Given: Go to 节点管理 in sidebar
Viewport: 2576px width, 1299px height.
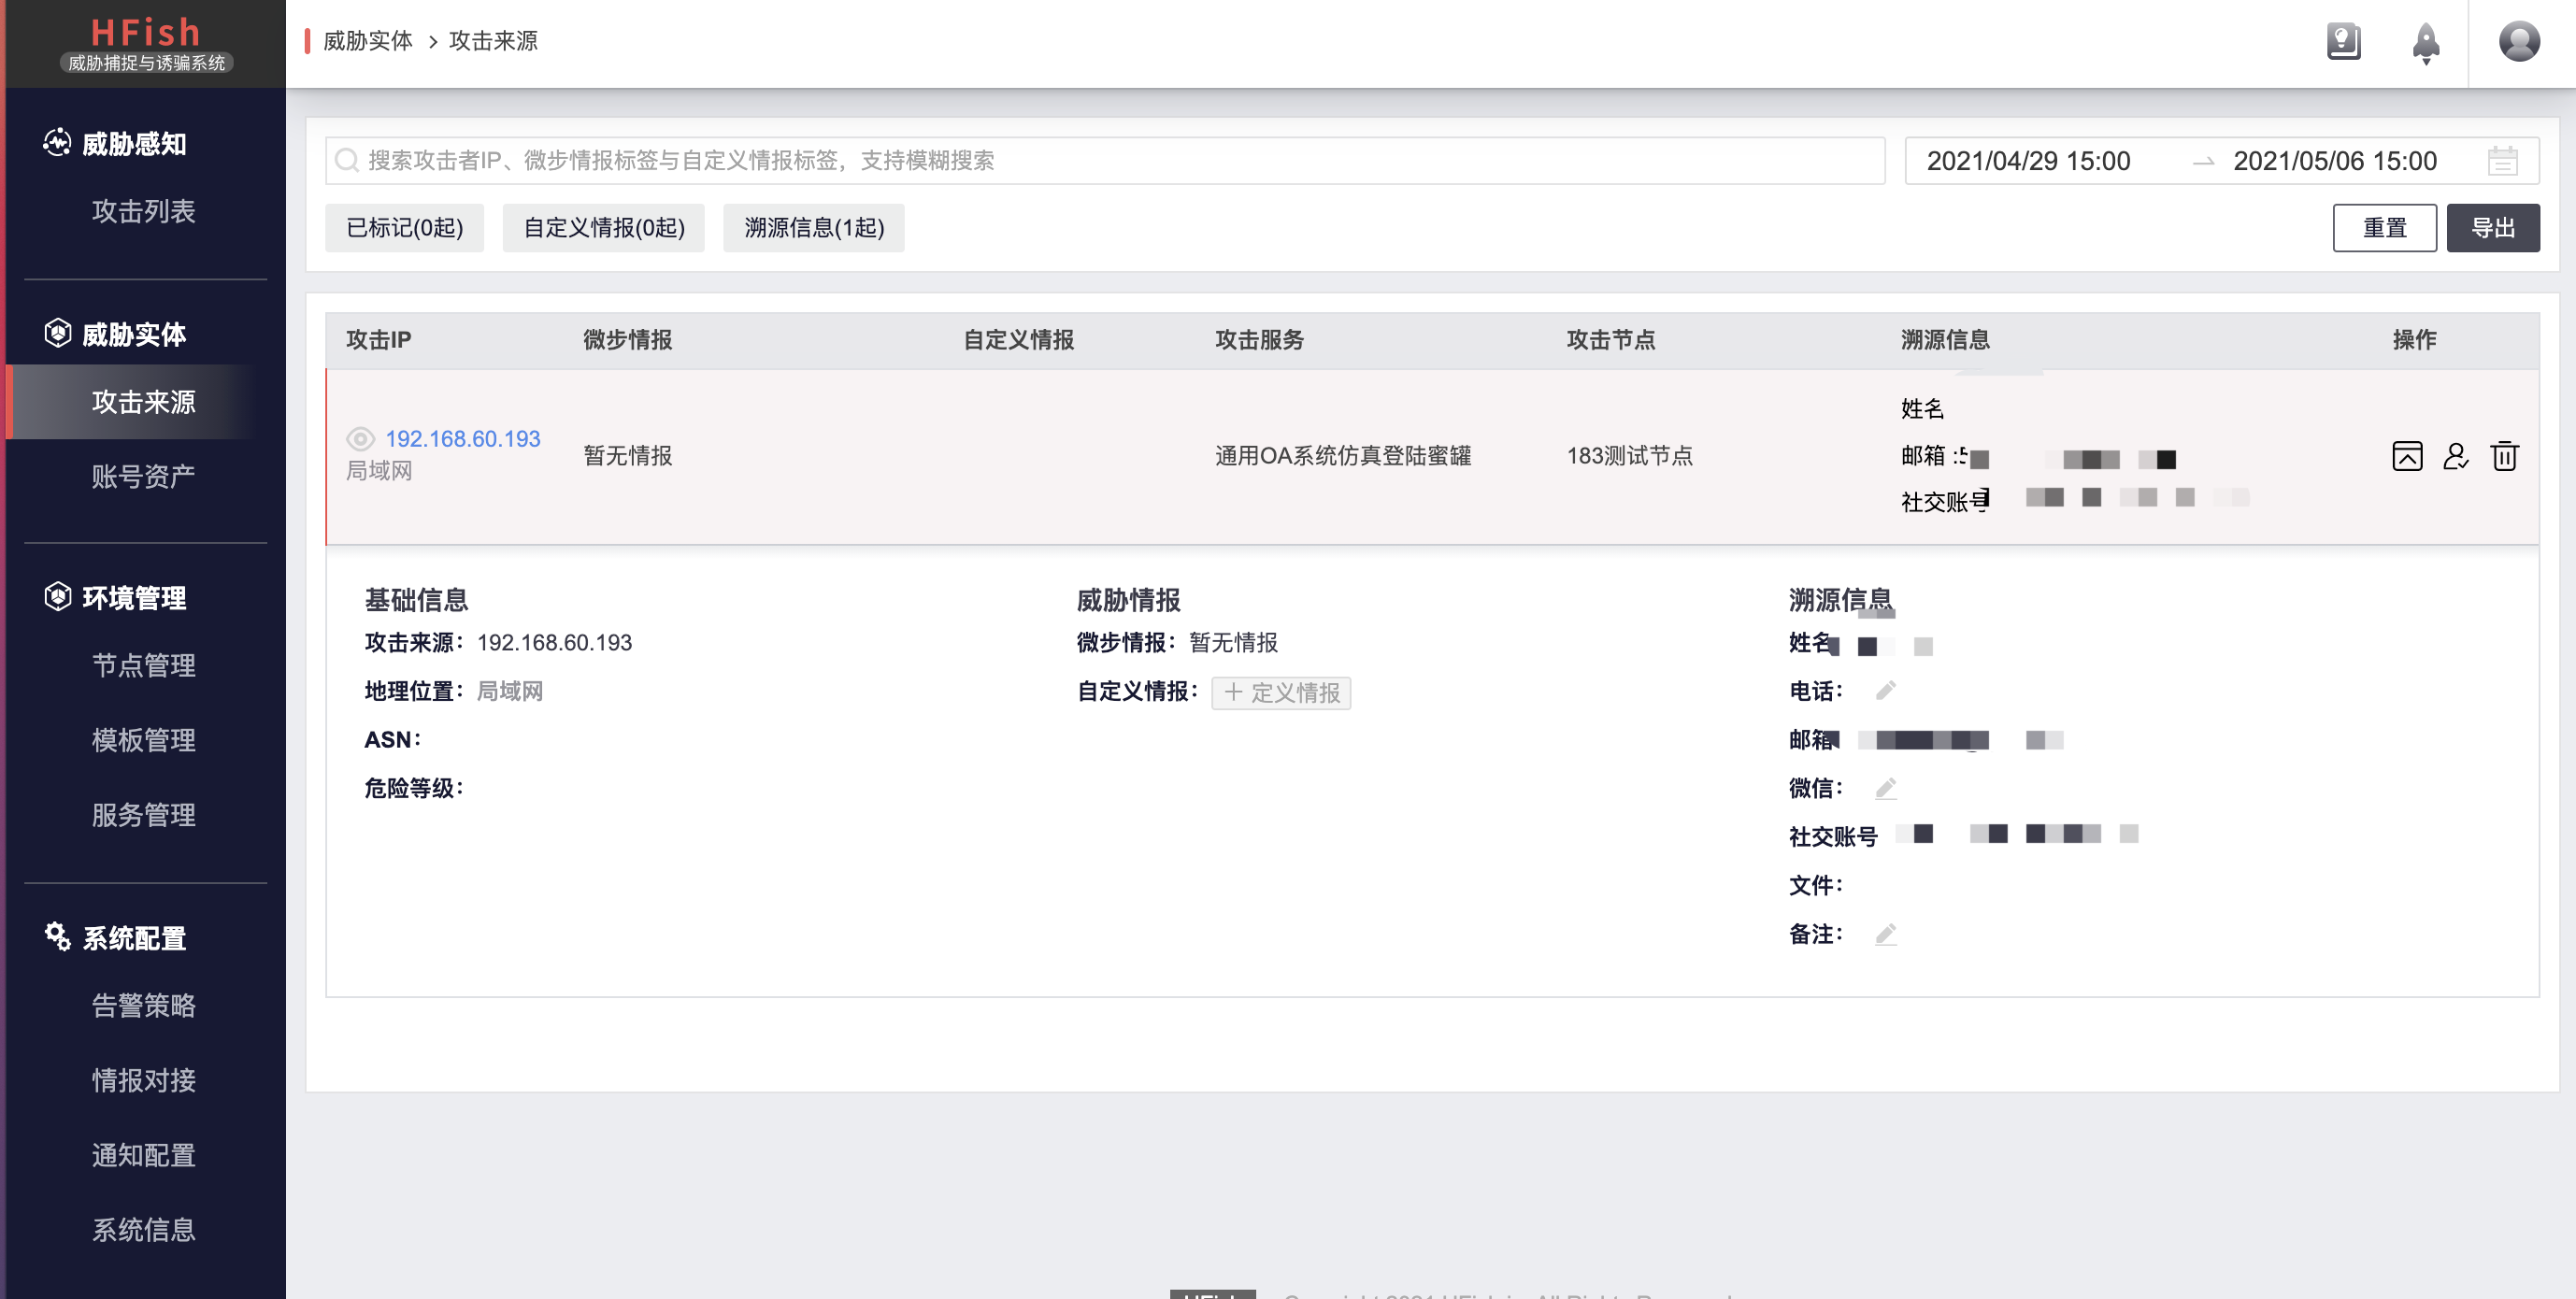Looking at the screenshot, I should 143,665.
